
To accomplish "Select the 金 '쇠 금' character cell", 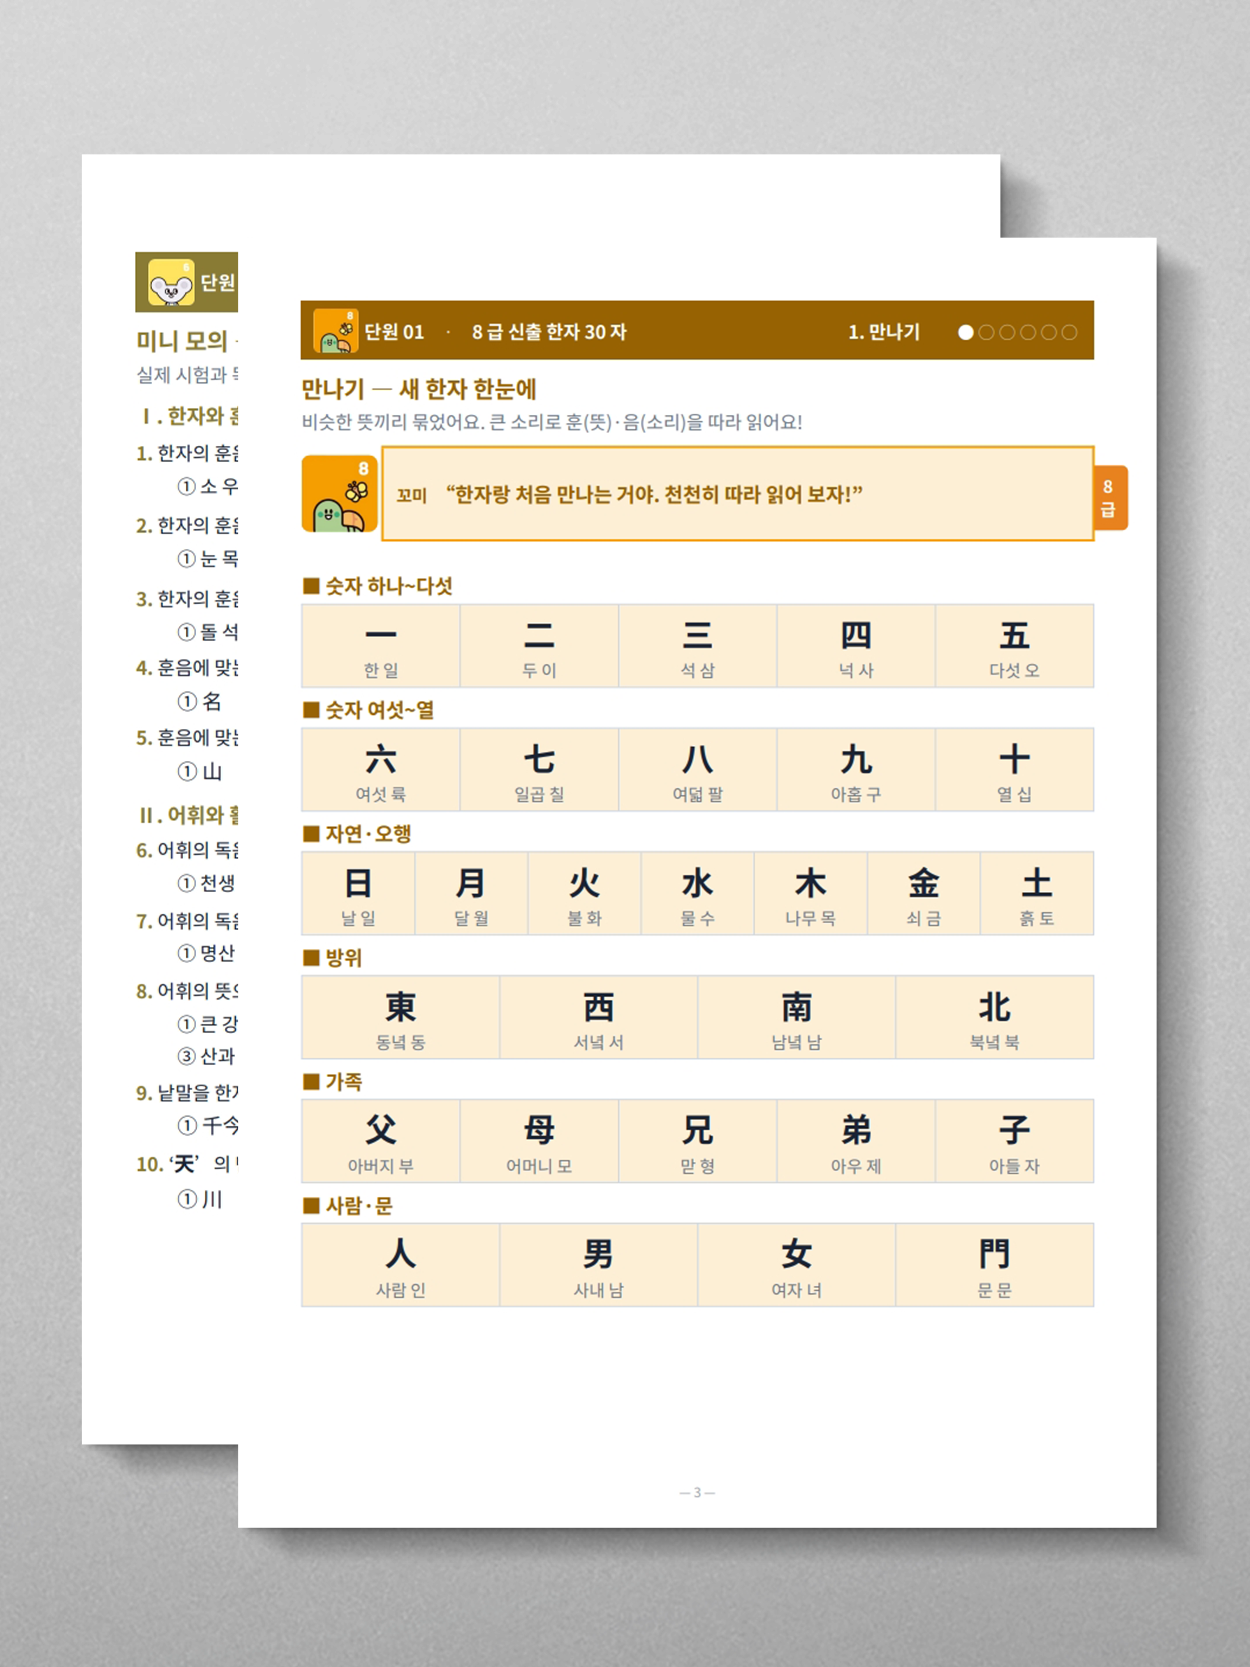I will pyautogui.click(x=924, y=894).
